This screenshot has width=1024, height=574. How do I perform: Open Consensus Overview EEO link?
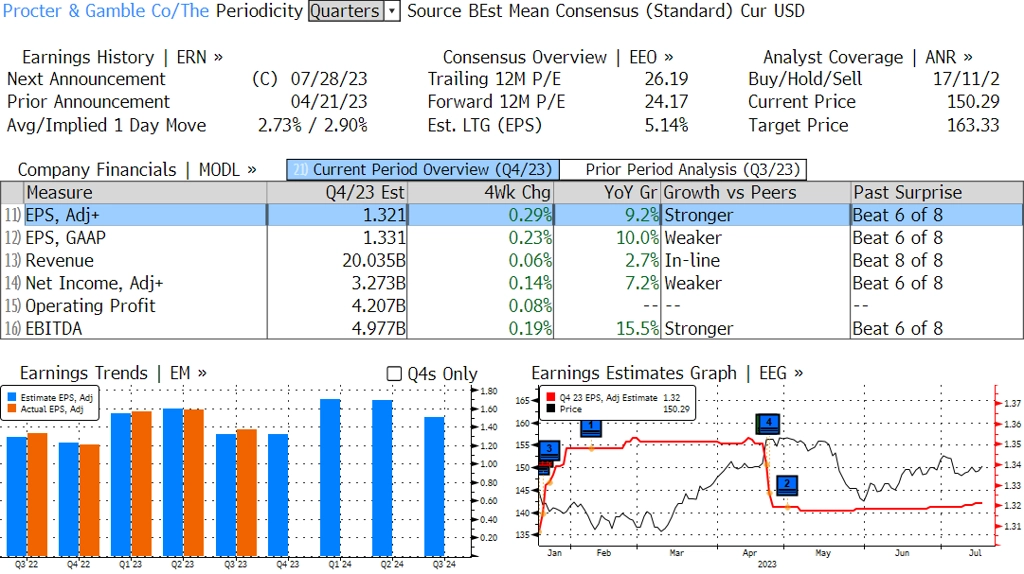pyautogui.click(x=558, y=57)
